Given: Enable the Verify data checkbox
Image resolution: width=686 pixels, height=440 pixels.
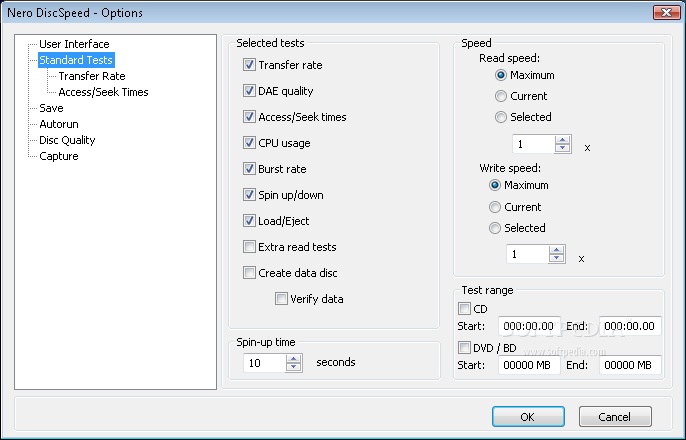Looking at the screenshot, I should point(281,299).
